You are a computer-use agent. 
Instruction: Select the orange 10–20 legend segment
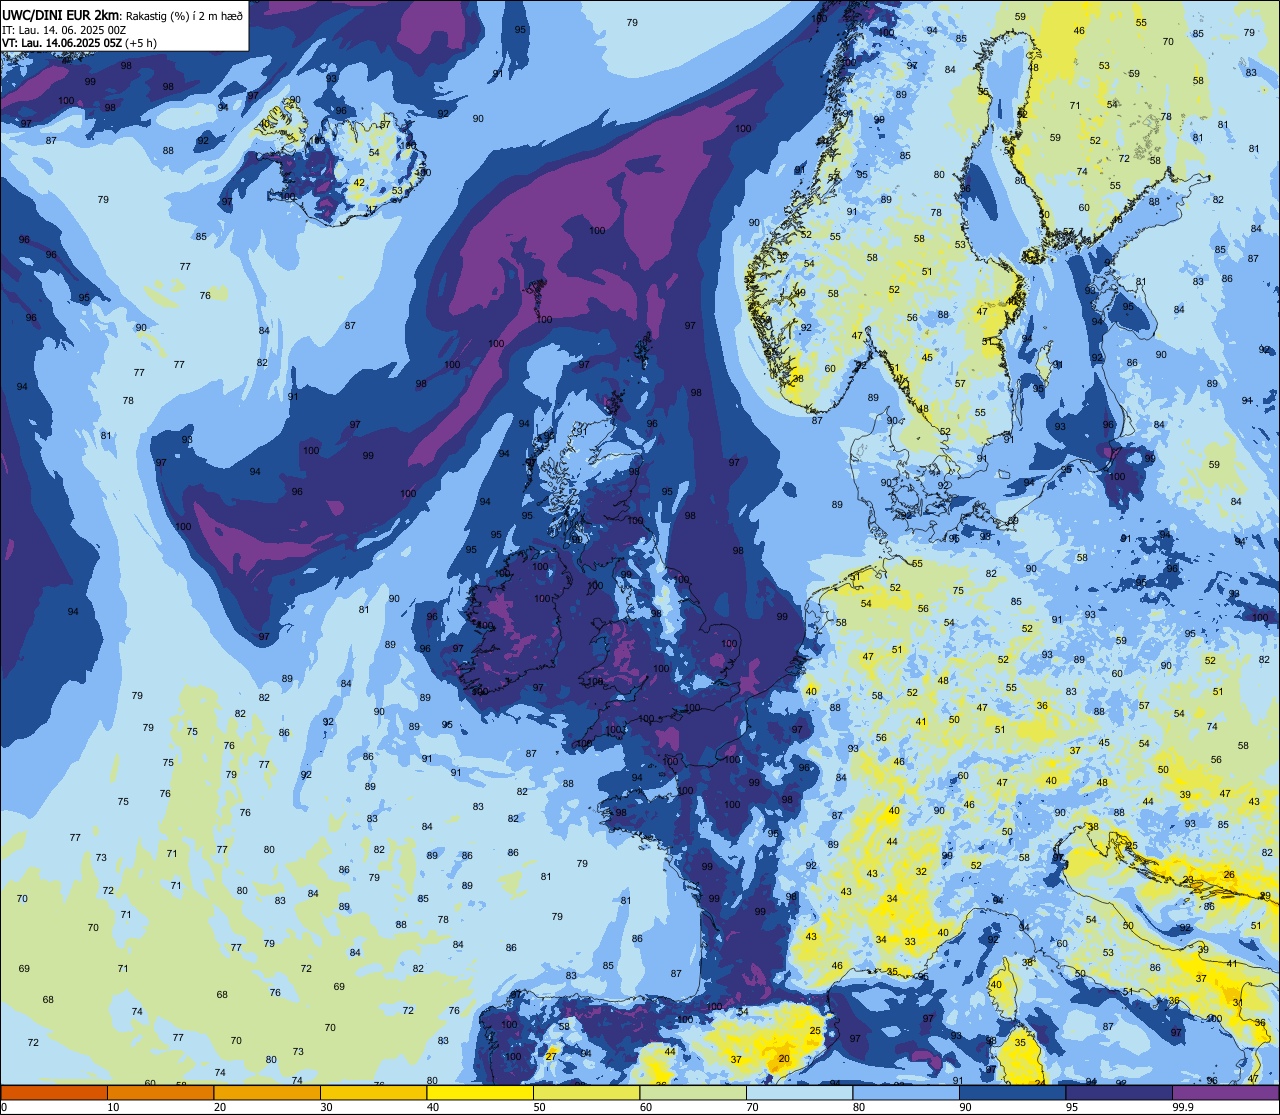click(160, 1092)
